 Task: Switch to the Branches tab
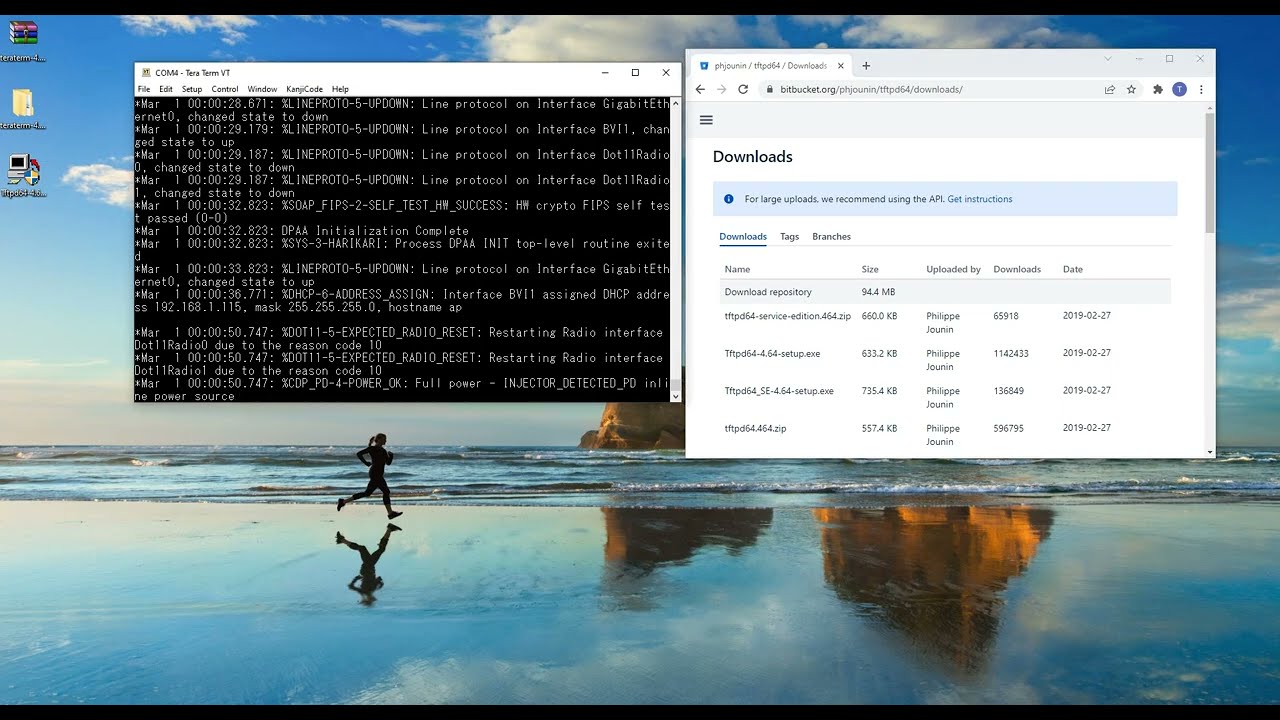[x=831, y=237]
